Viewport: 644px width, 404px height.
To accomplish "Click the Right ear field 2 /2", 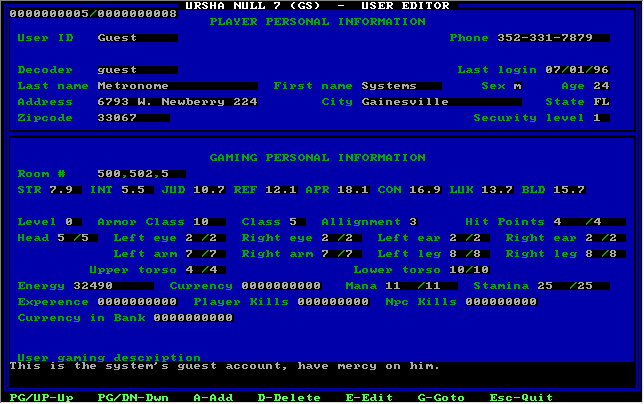I will point(605,238).
